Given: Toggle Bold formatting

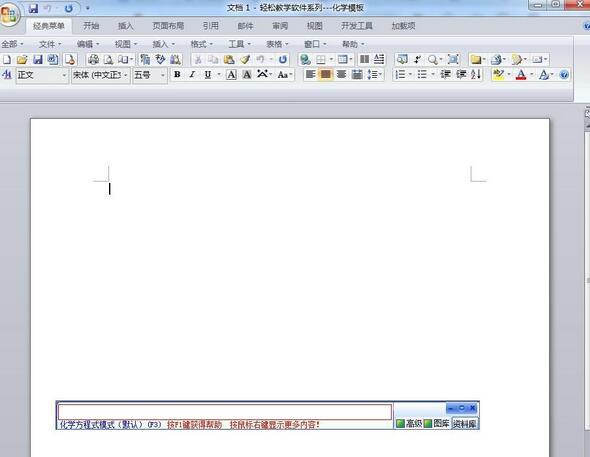Looking at the screenshot, I should point(177,74).
